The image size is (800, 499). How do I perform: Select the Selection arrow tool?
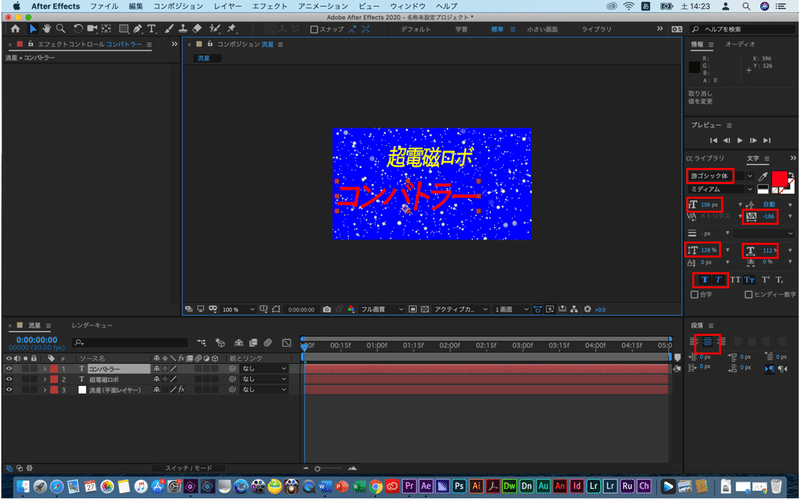33,29
